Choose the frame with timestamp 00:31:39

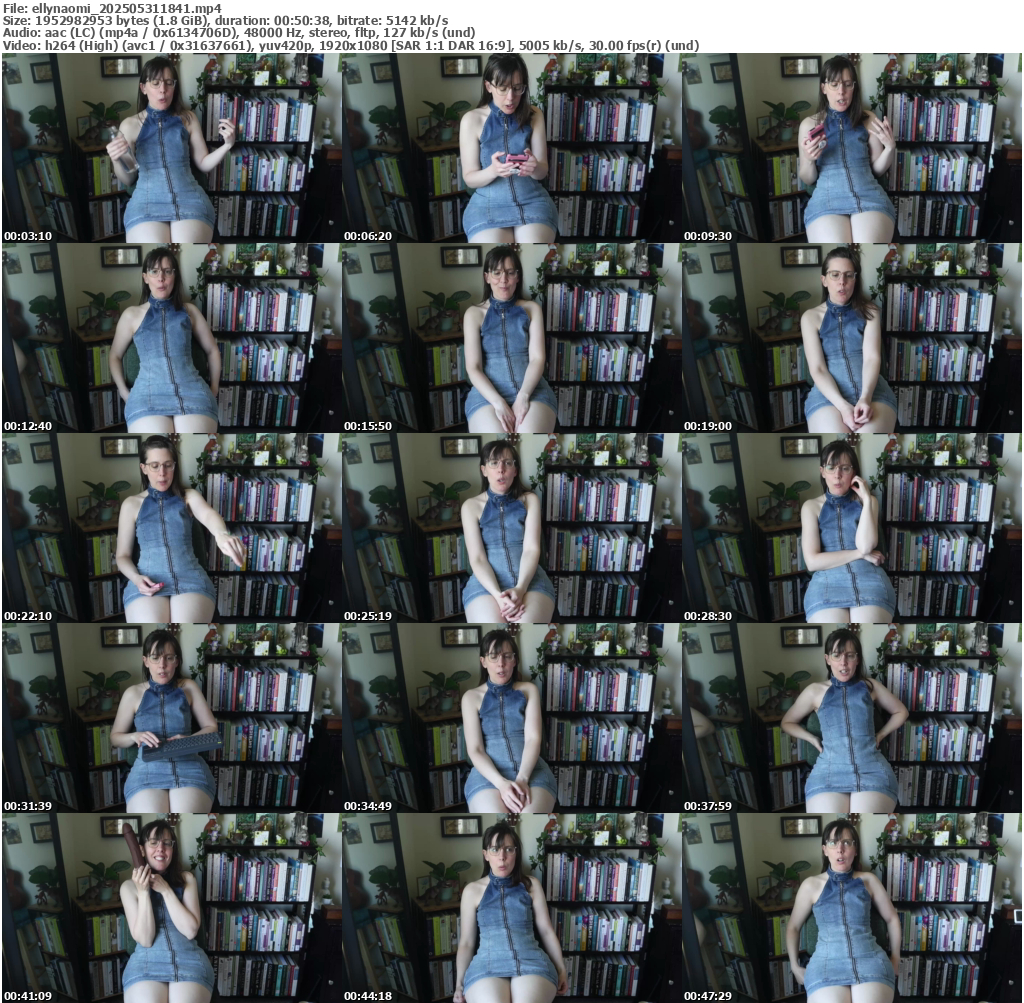(x=171, y=718)
